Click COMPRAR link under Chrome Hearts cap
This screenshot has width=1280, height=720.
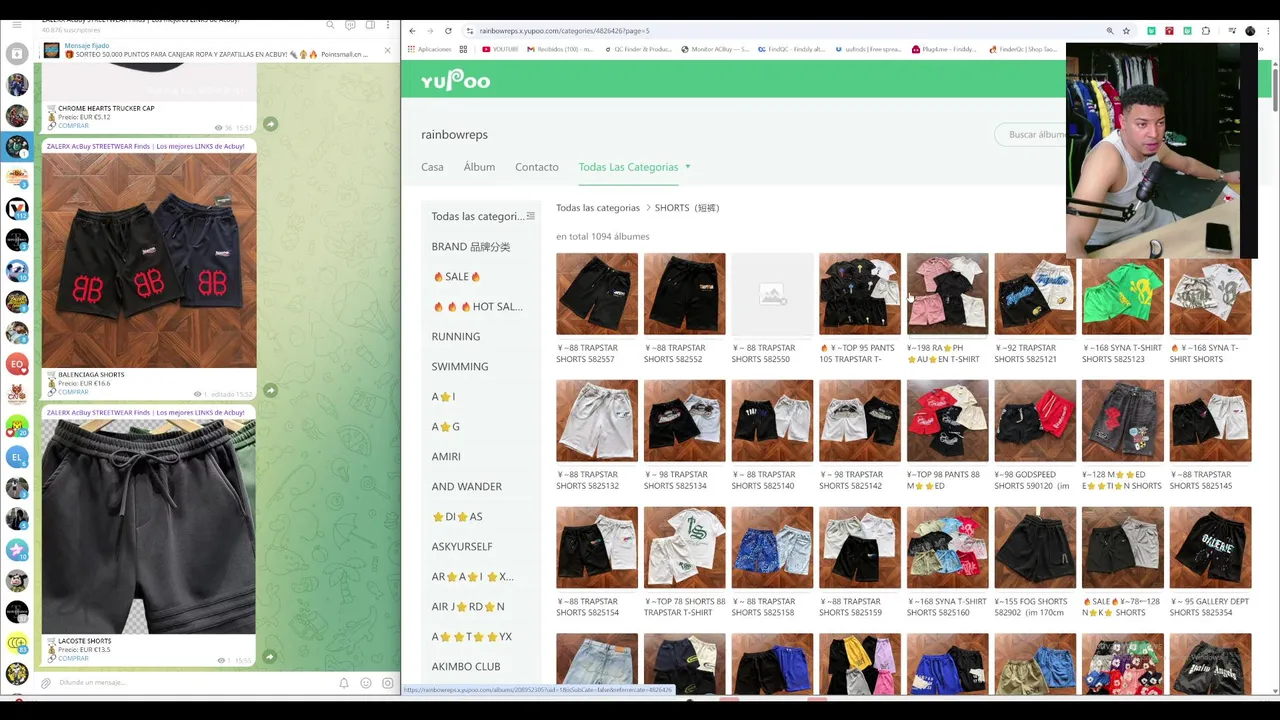[x=73, y=125]
